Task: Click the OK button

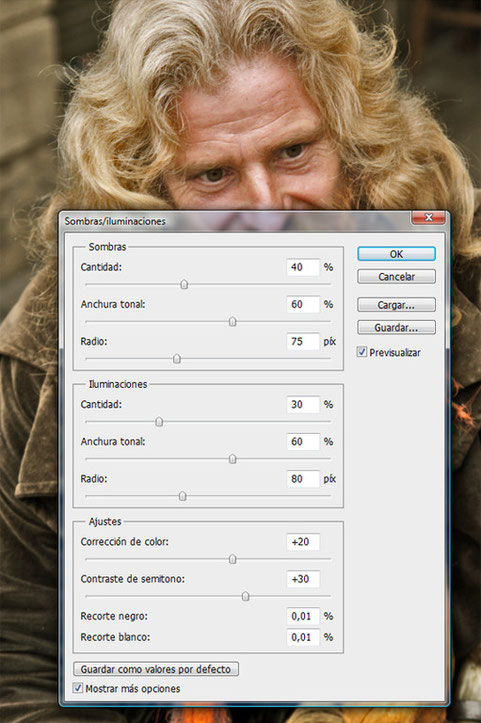Action: [x=396, y=254]
